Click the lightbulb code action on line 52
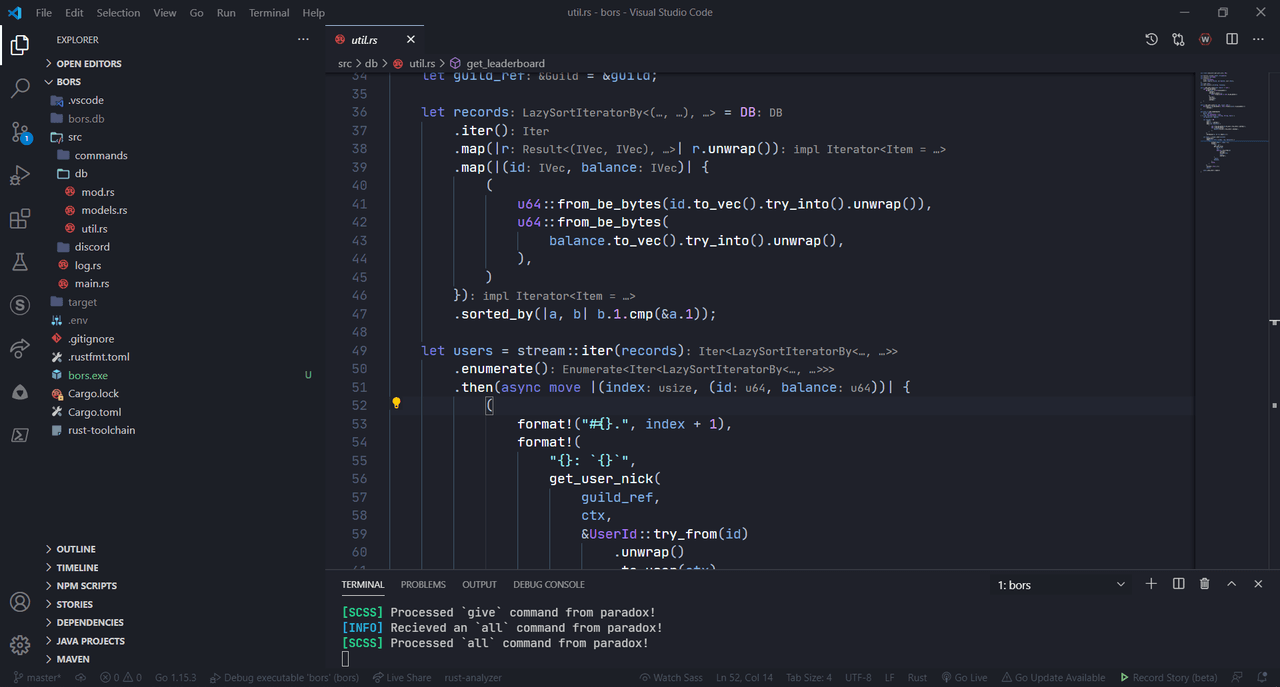Screen dimensions: 1280x687 pyautogui.click(x=396, y=404)
